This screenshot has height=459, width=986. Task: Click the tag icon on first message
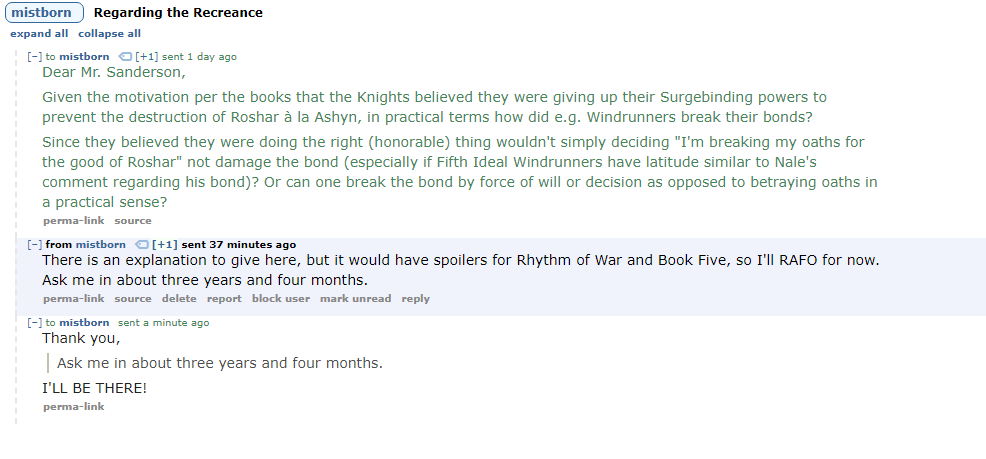pos(125,57)
